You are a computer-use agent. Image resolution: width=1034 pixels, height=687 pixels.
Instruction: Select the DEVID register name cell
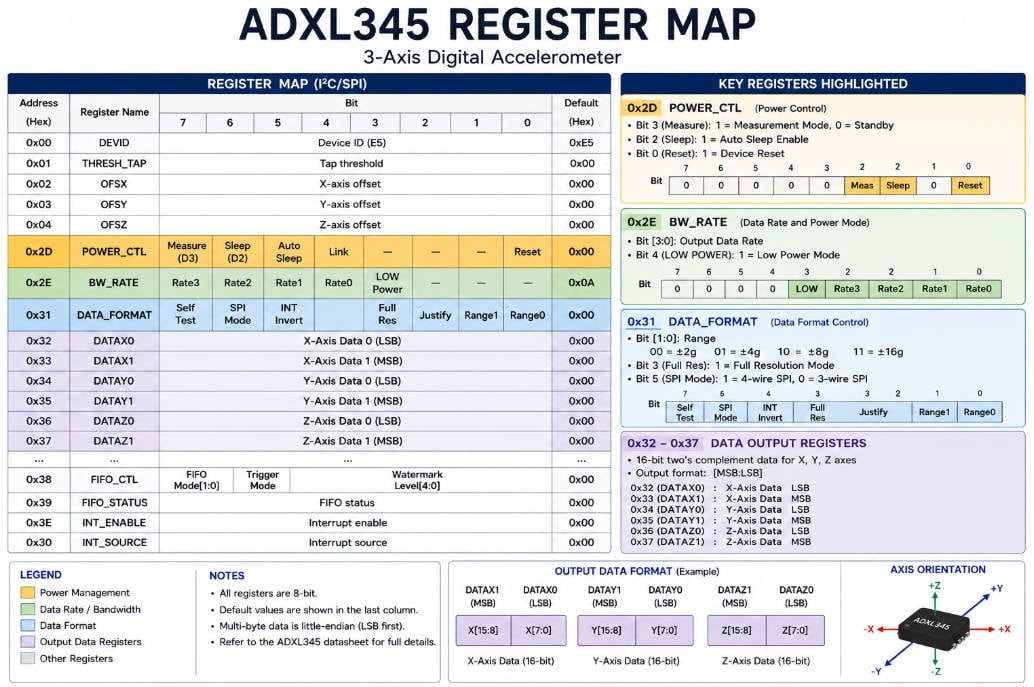pos(114,142)
